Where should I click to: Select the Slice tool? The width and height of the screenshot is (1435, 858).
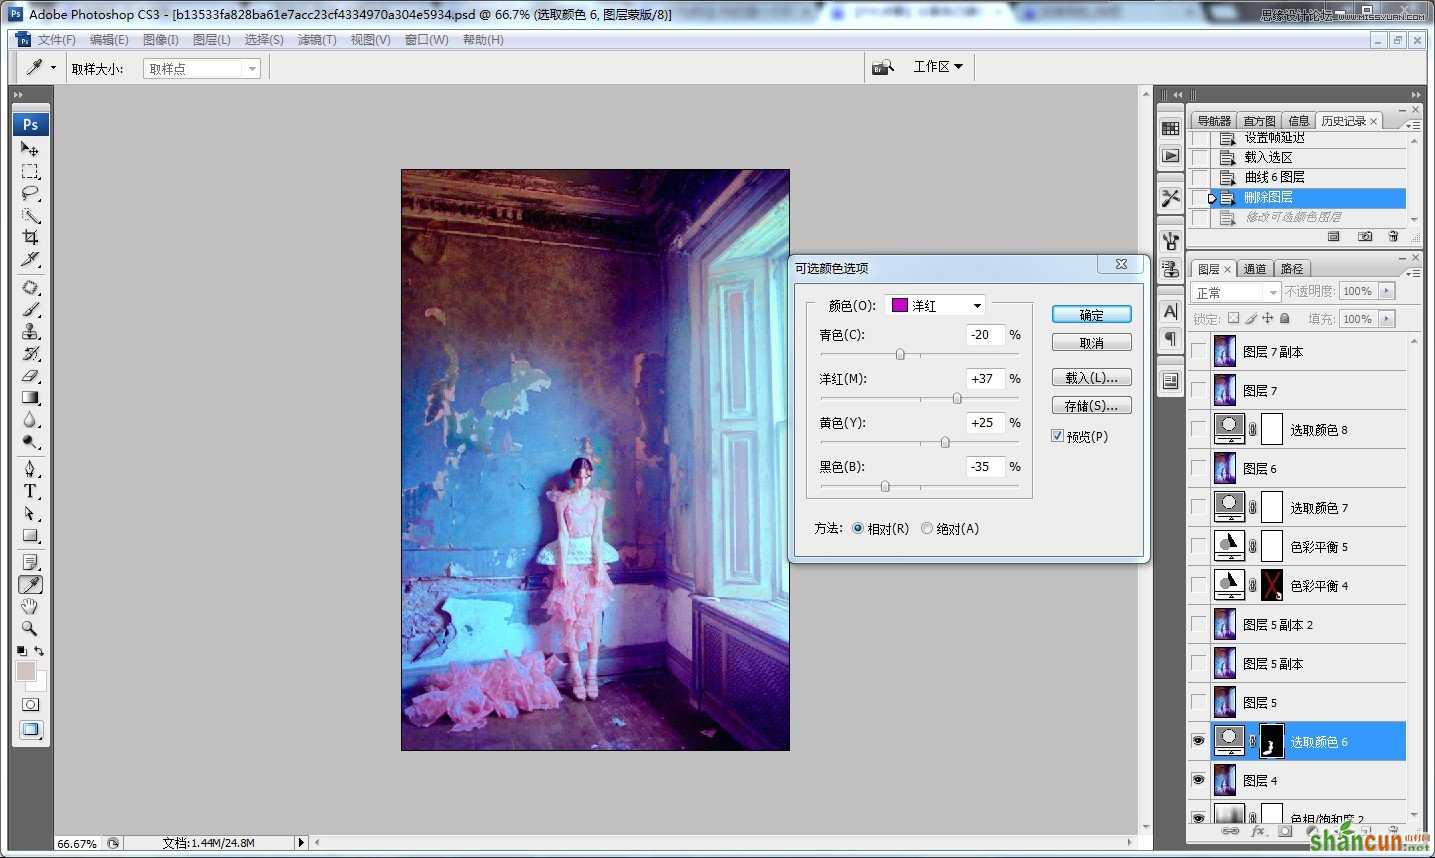30,259
